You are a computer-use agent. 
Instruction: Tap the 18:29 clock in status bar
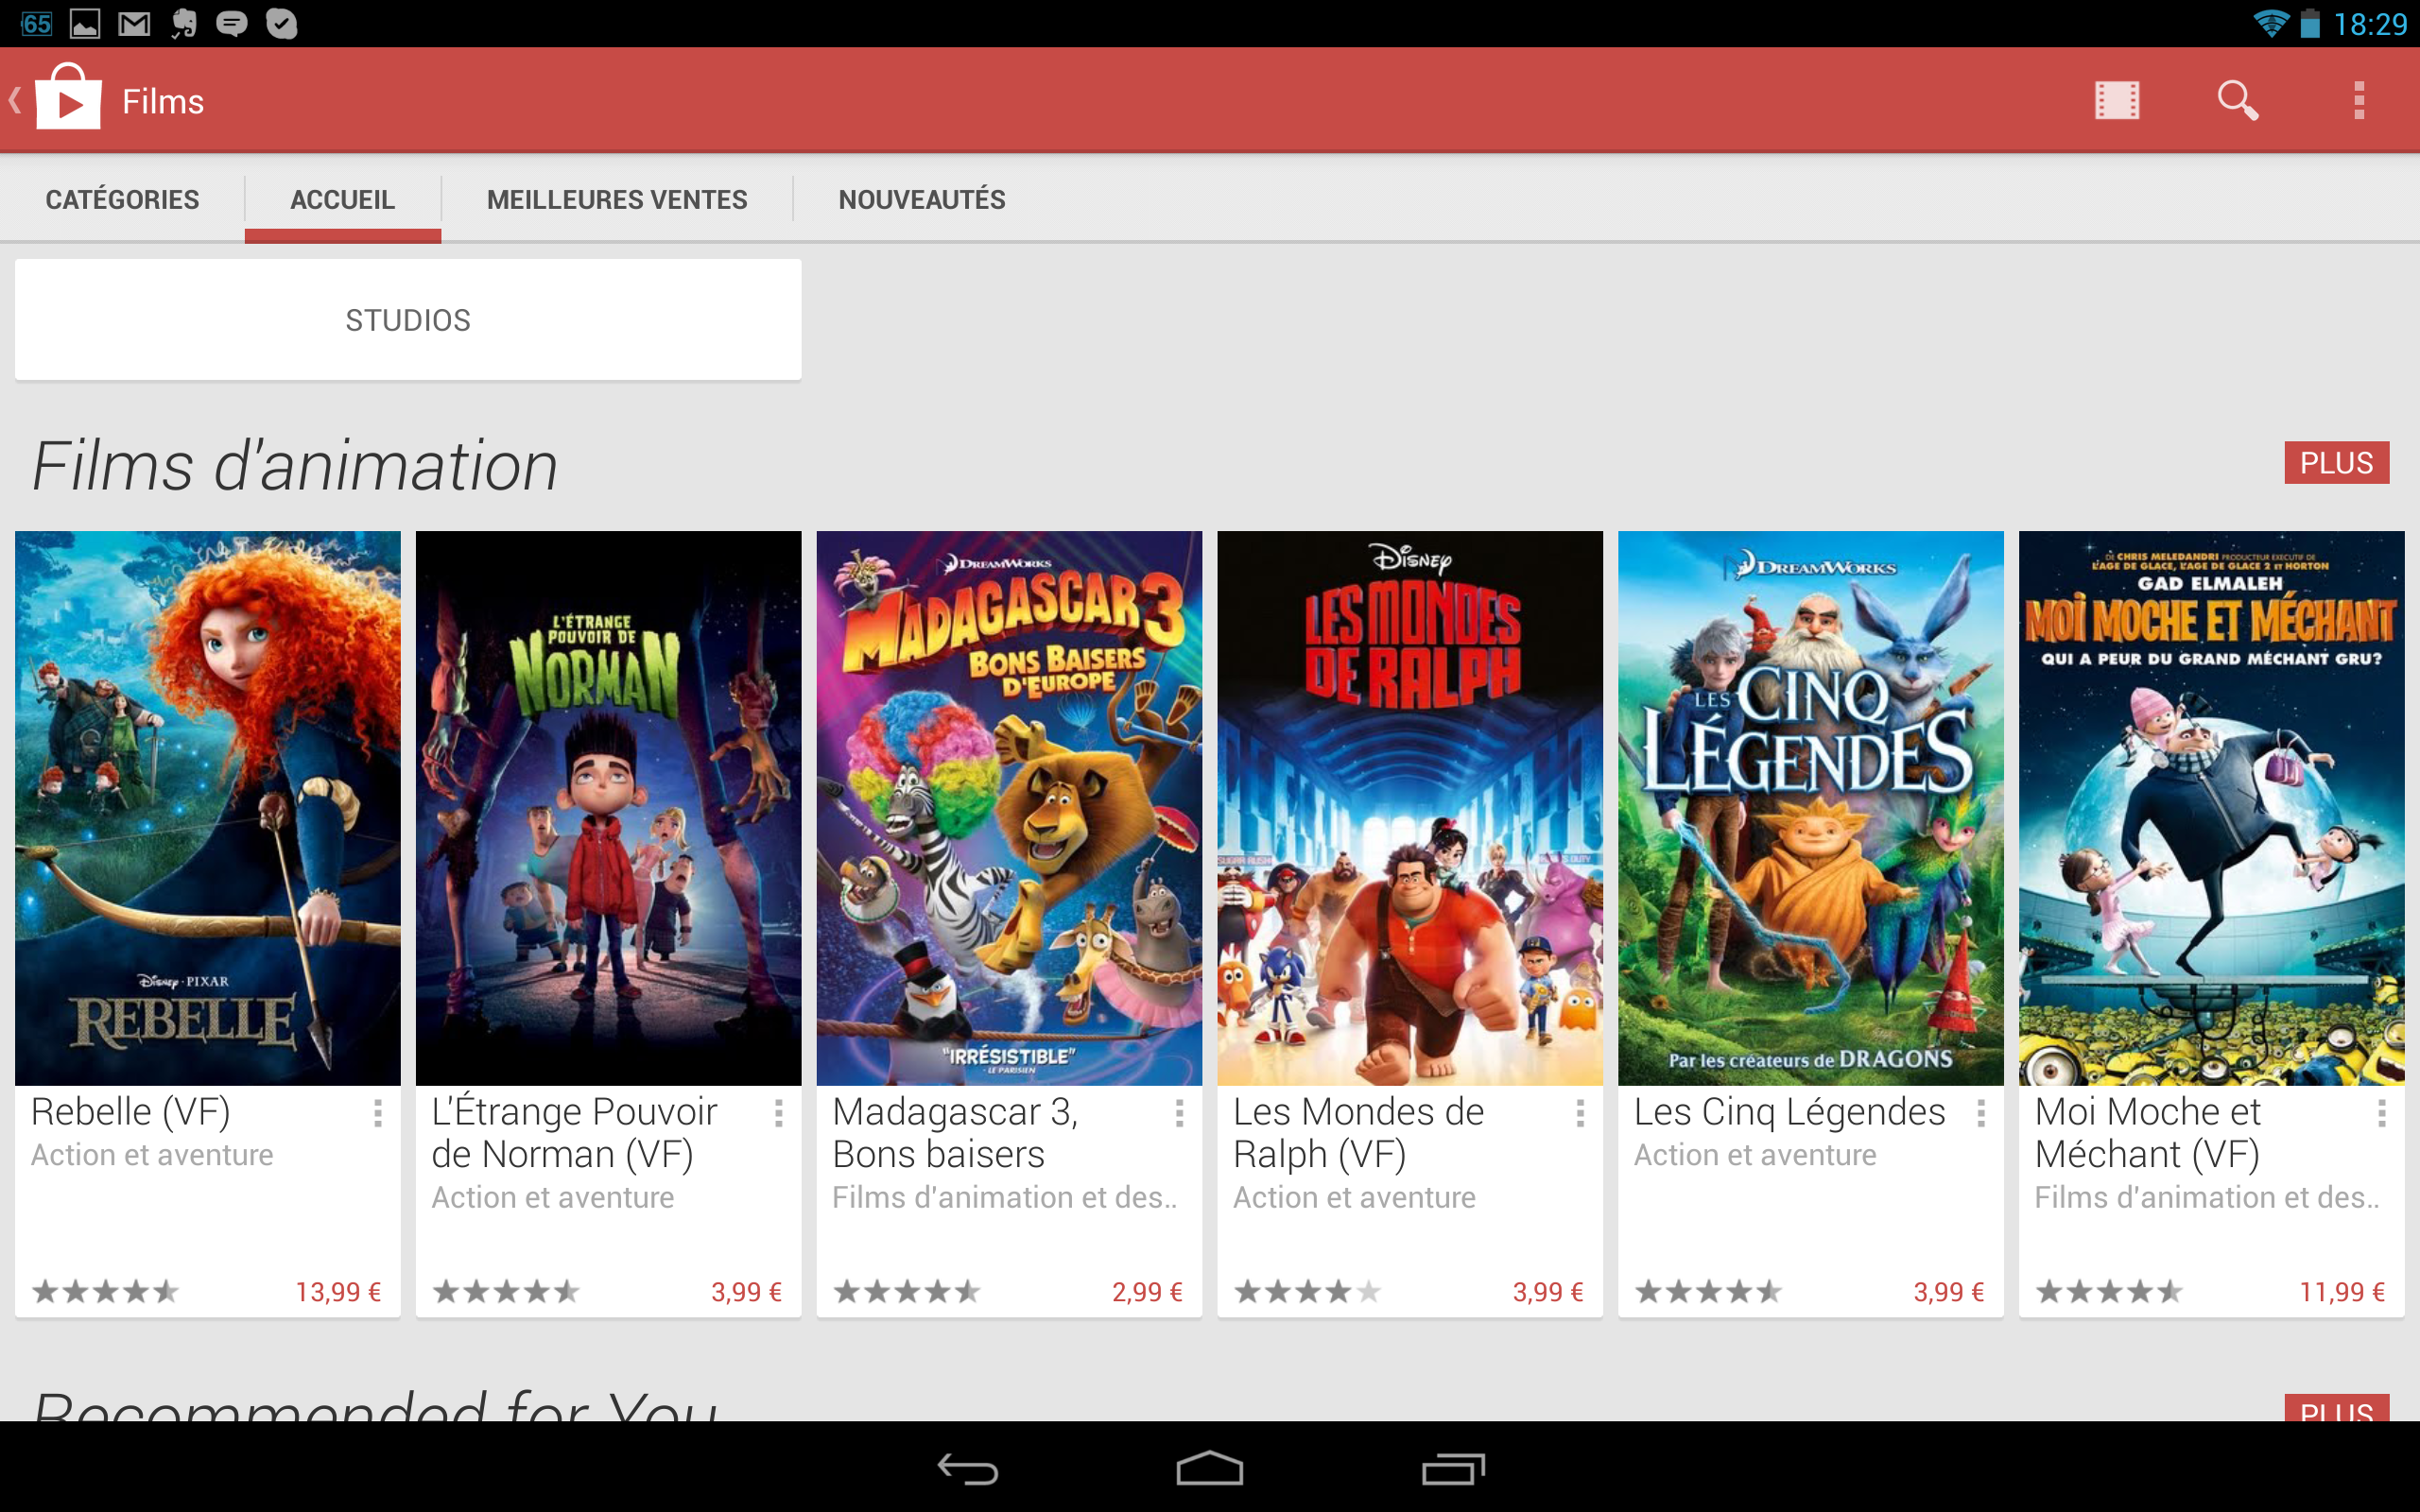coord(2370,23)
